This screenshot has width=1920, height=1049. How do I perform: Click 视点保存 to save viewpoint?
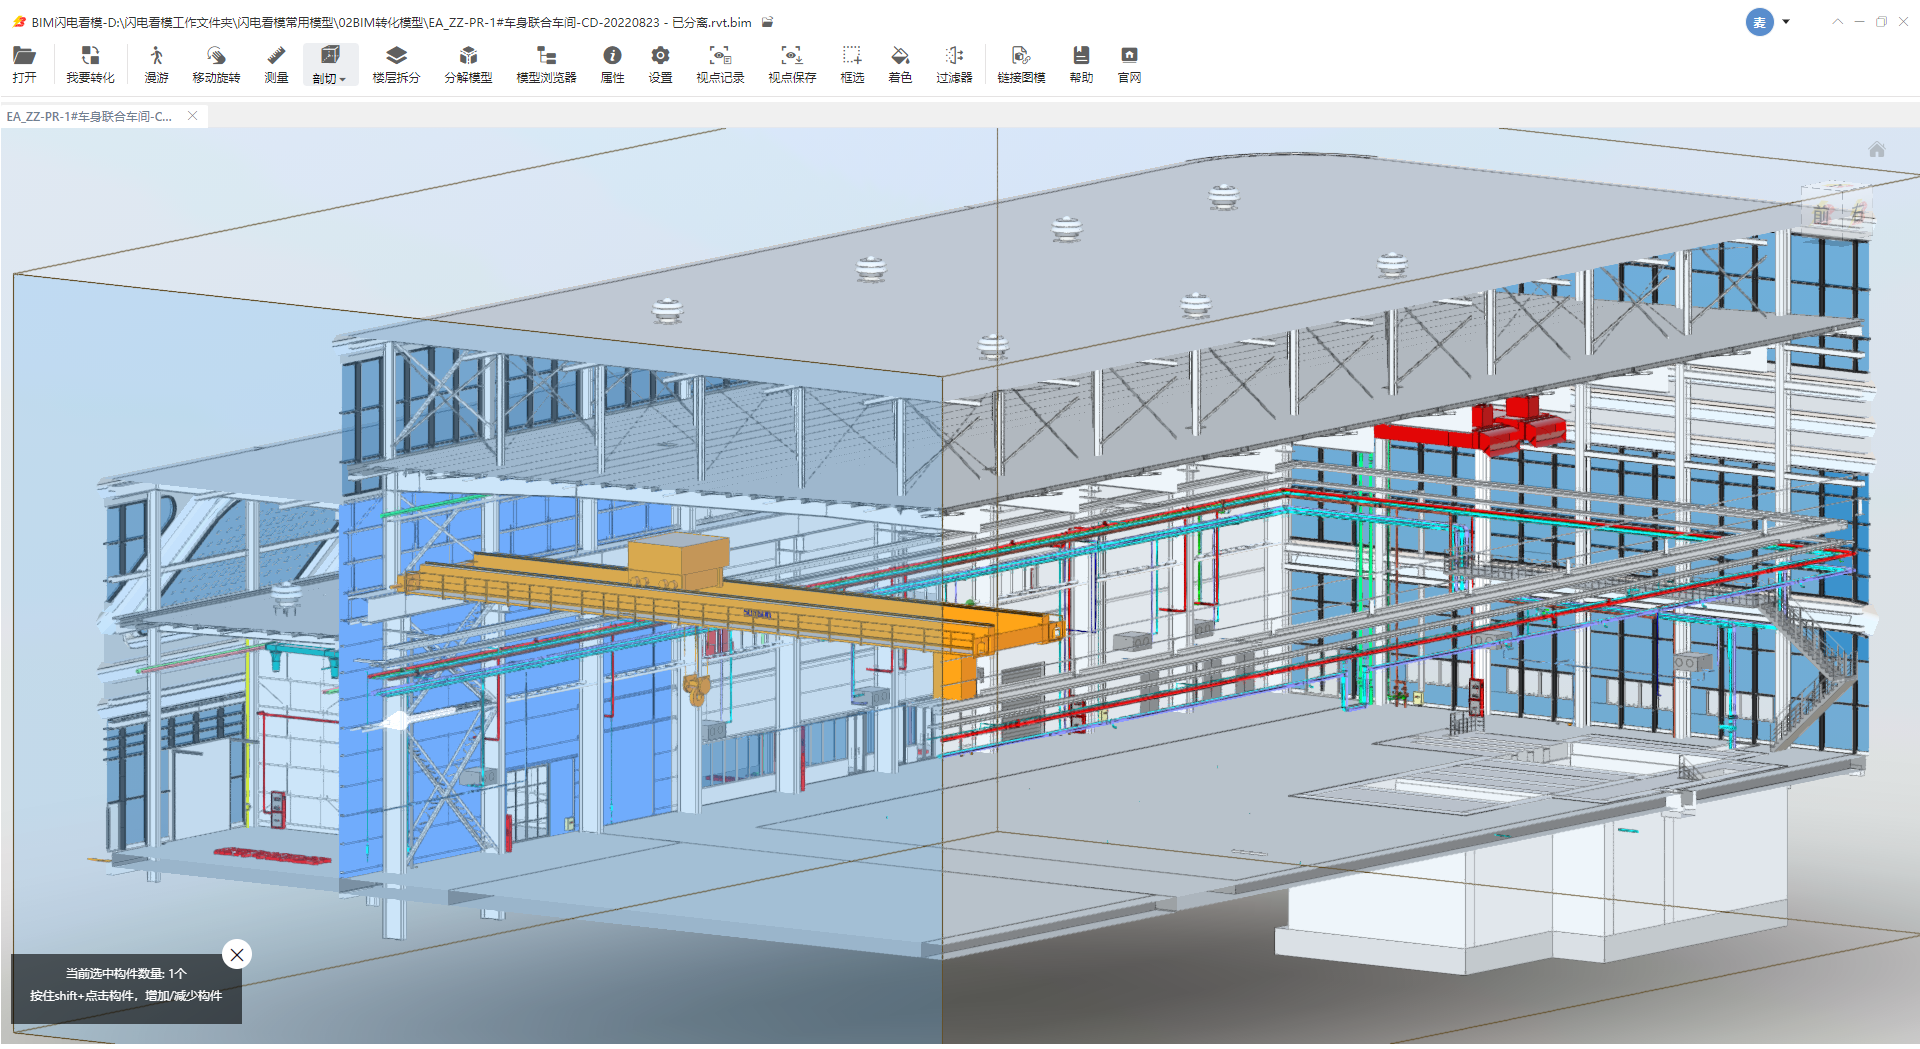point(792,64)
